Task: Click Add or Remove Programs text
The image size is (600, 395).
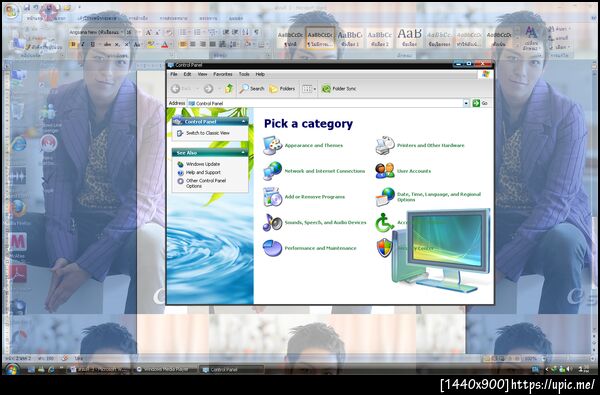Action: [315, 197]
